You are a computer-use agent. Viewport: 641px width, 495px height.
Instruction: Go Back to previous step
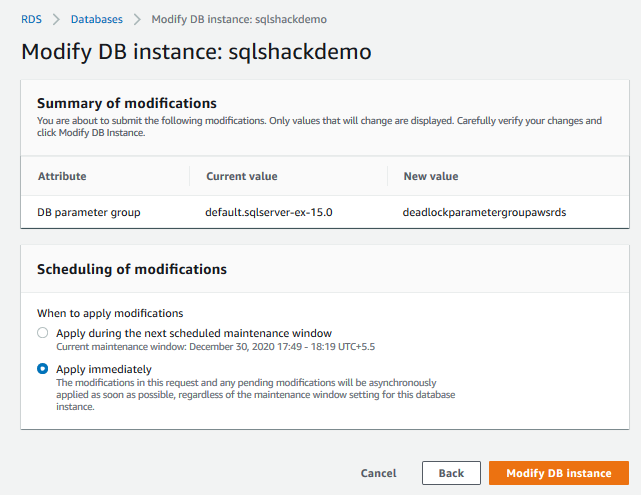pos(451,473)
